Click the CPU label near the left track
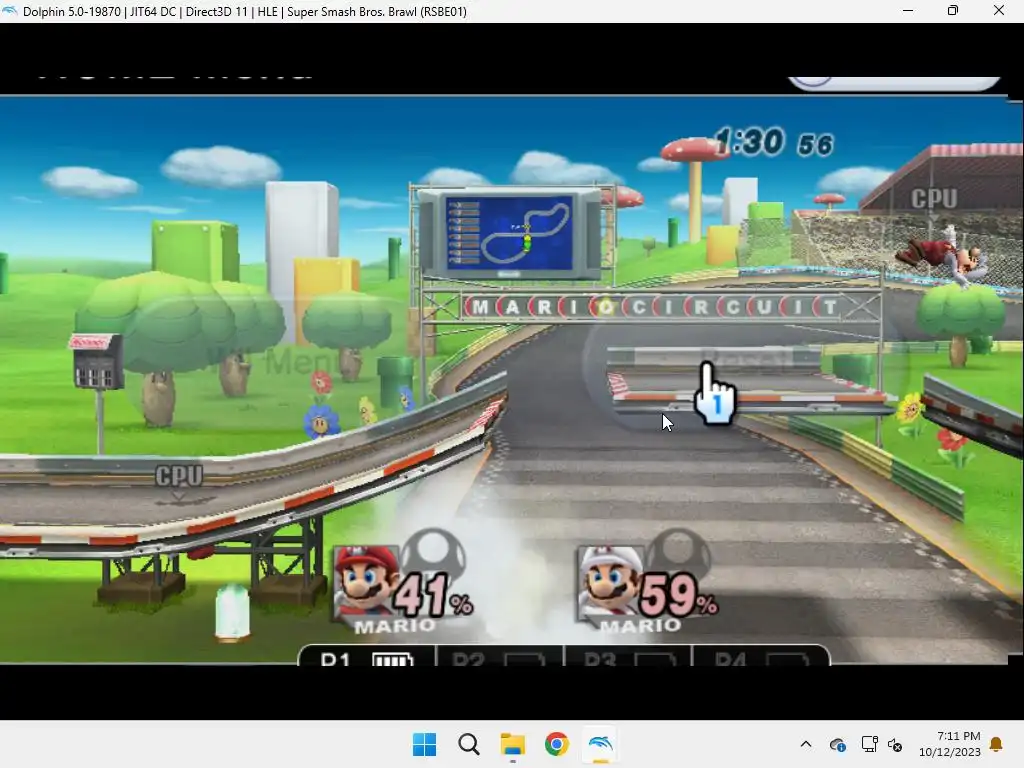The width and height of the screenshot is (1024, 768). [x=179, y=475]
